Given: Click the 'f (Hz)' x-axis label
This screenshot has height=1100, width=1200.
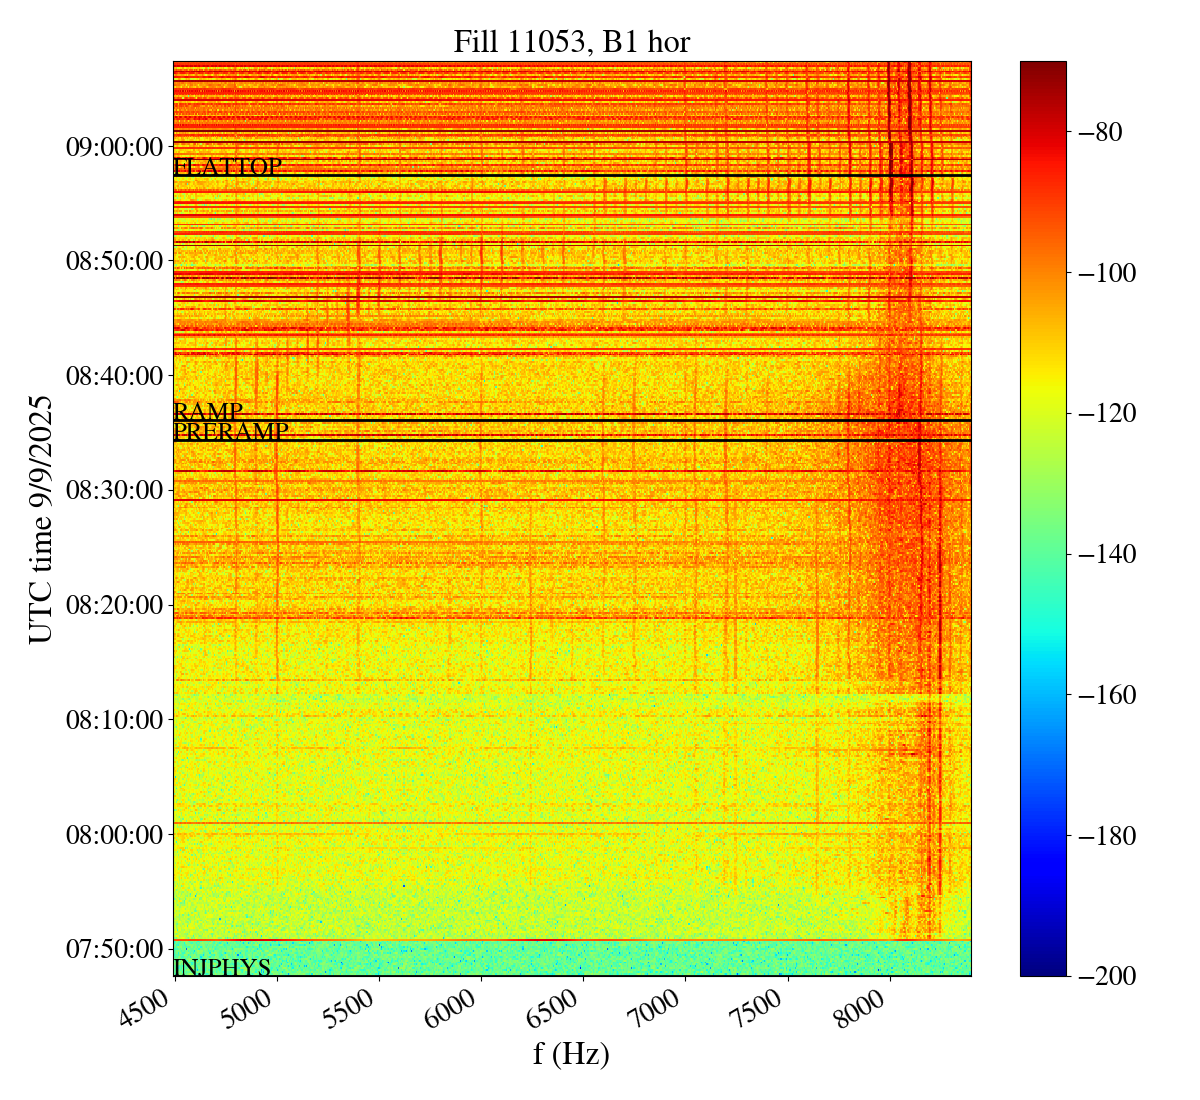Looking at the screenshot, I should [x=571, y=1054].
